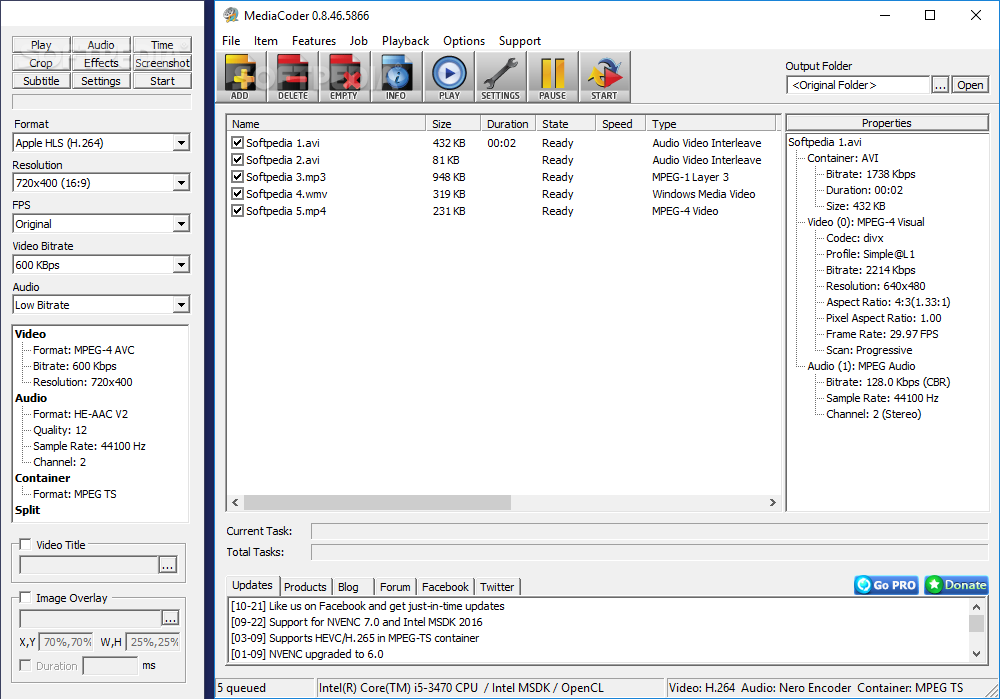Switch to the Blog tab
This screenshot has width=1000, height=699.
348,587
